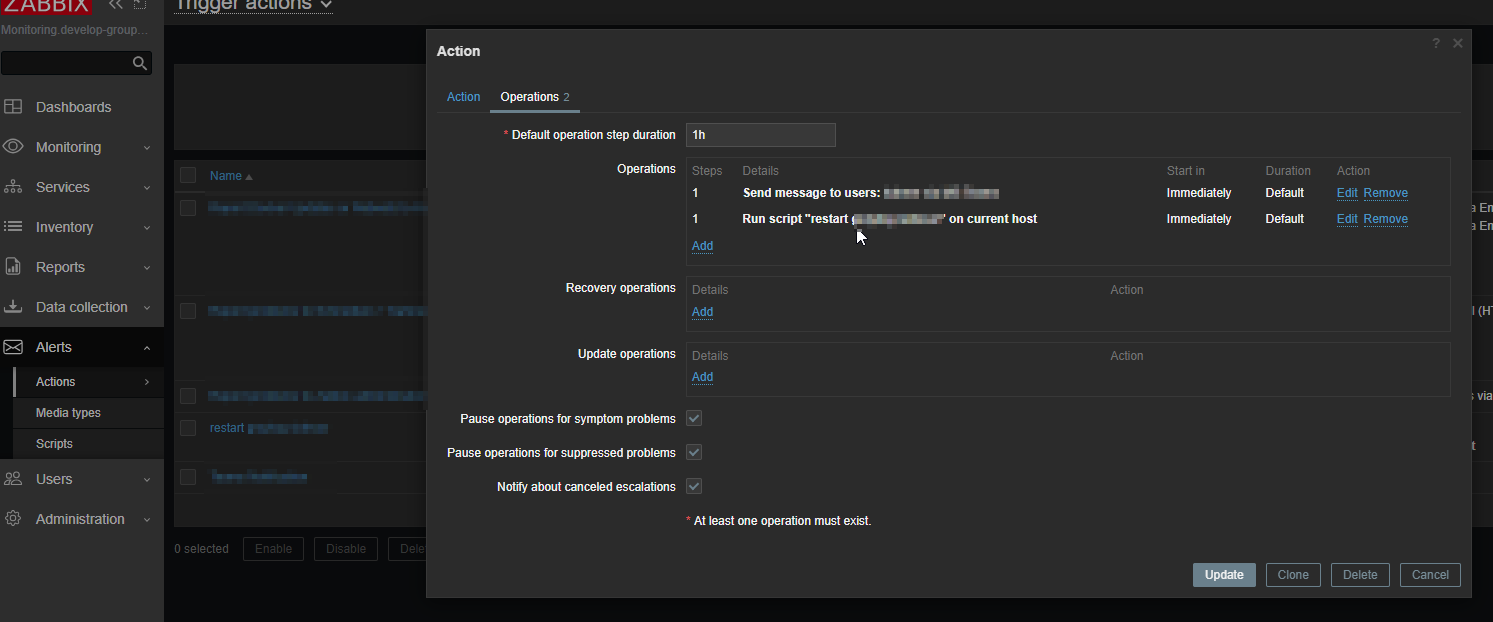Edit the Run script operation
This screenshot has width=1493, height=622.
click(1347, 219)
